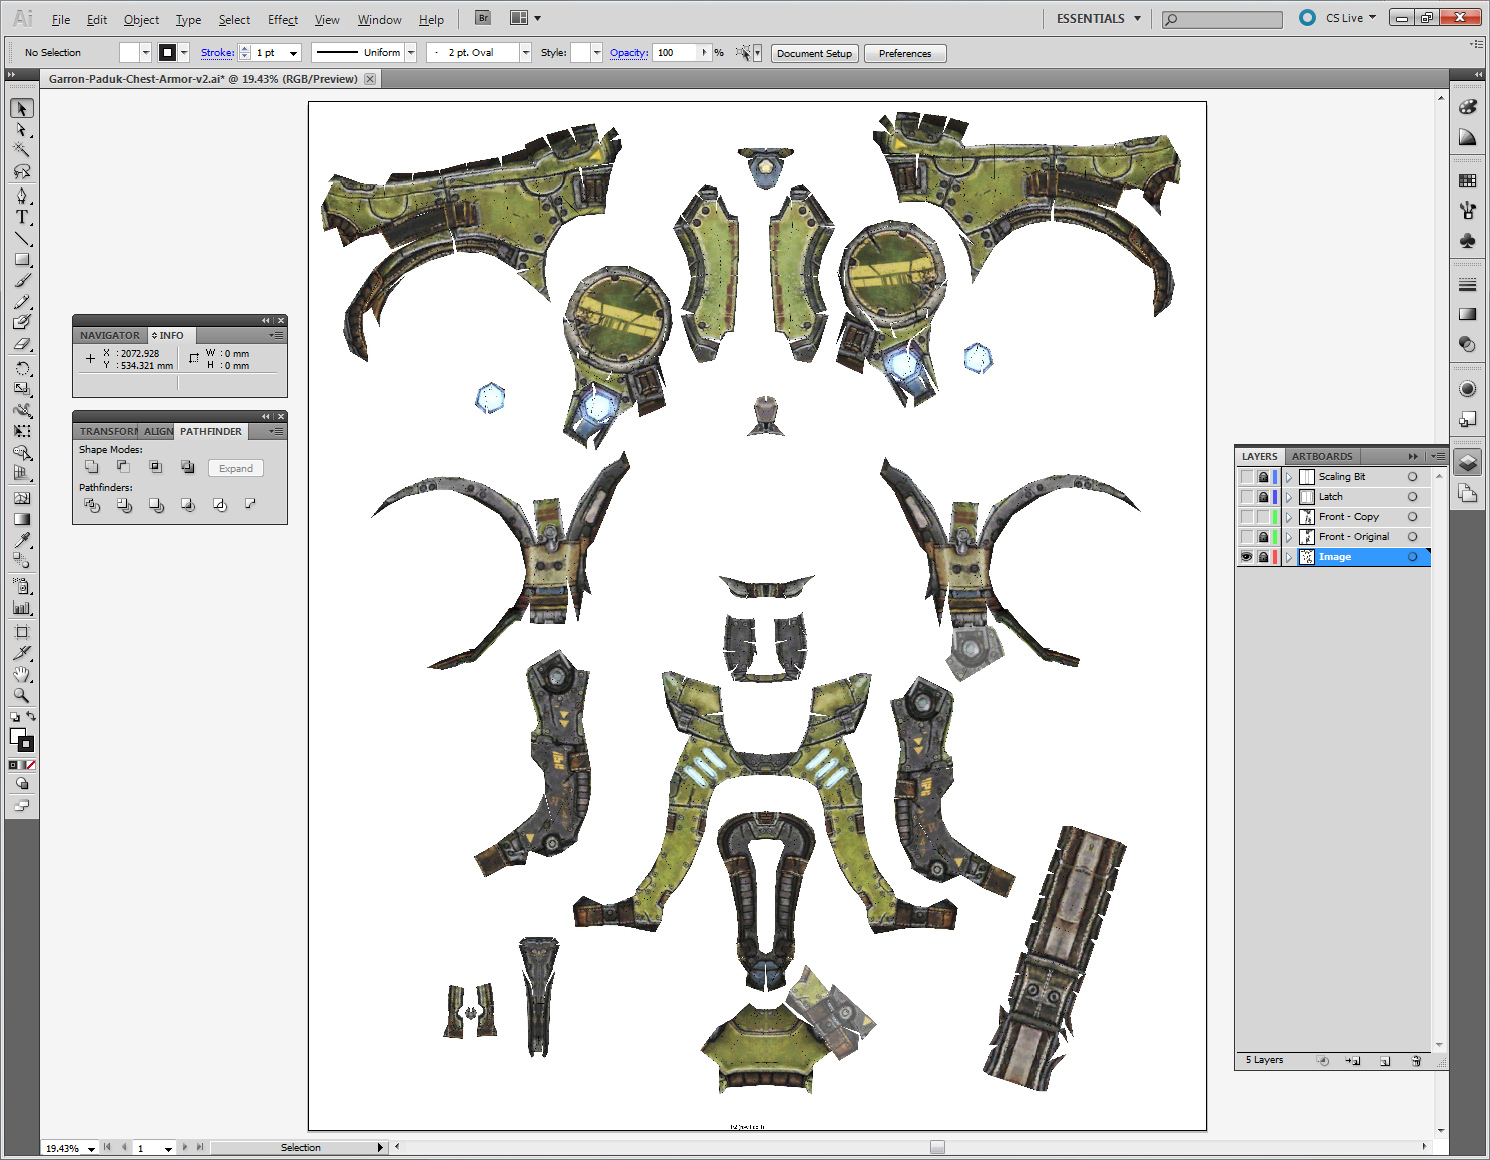This screenshot has height=1160, width=1490.
Task: Switch to the ALIGN tab
Action: tap(158, 431)
